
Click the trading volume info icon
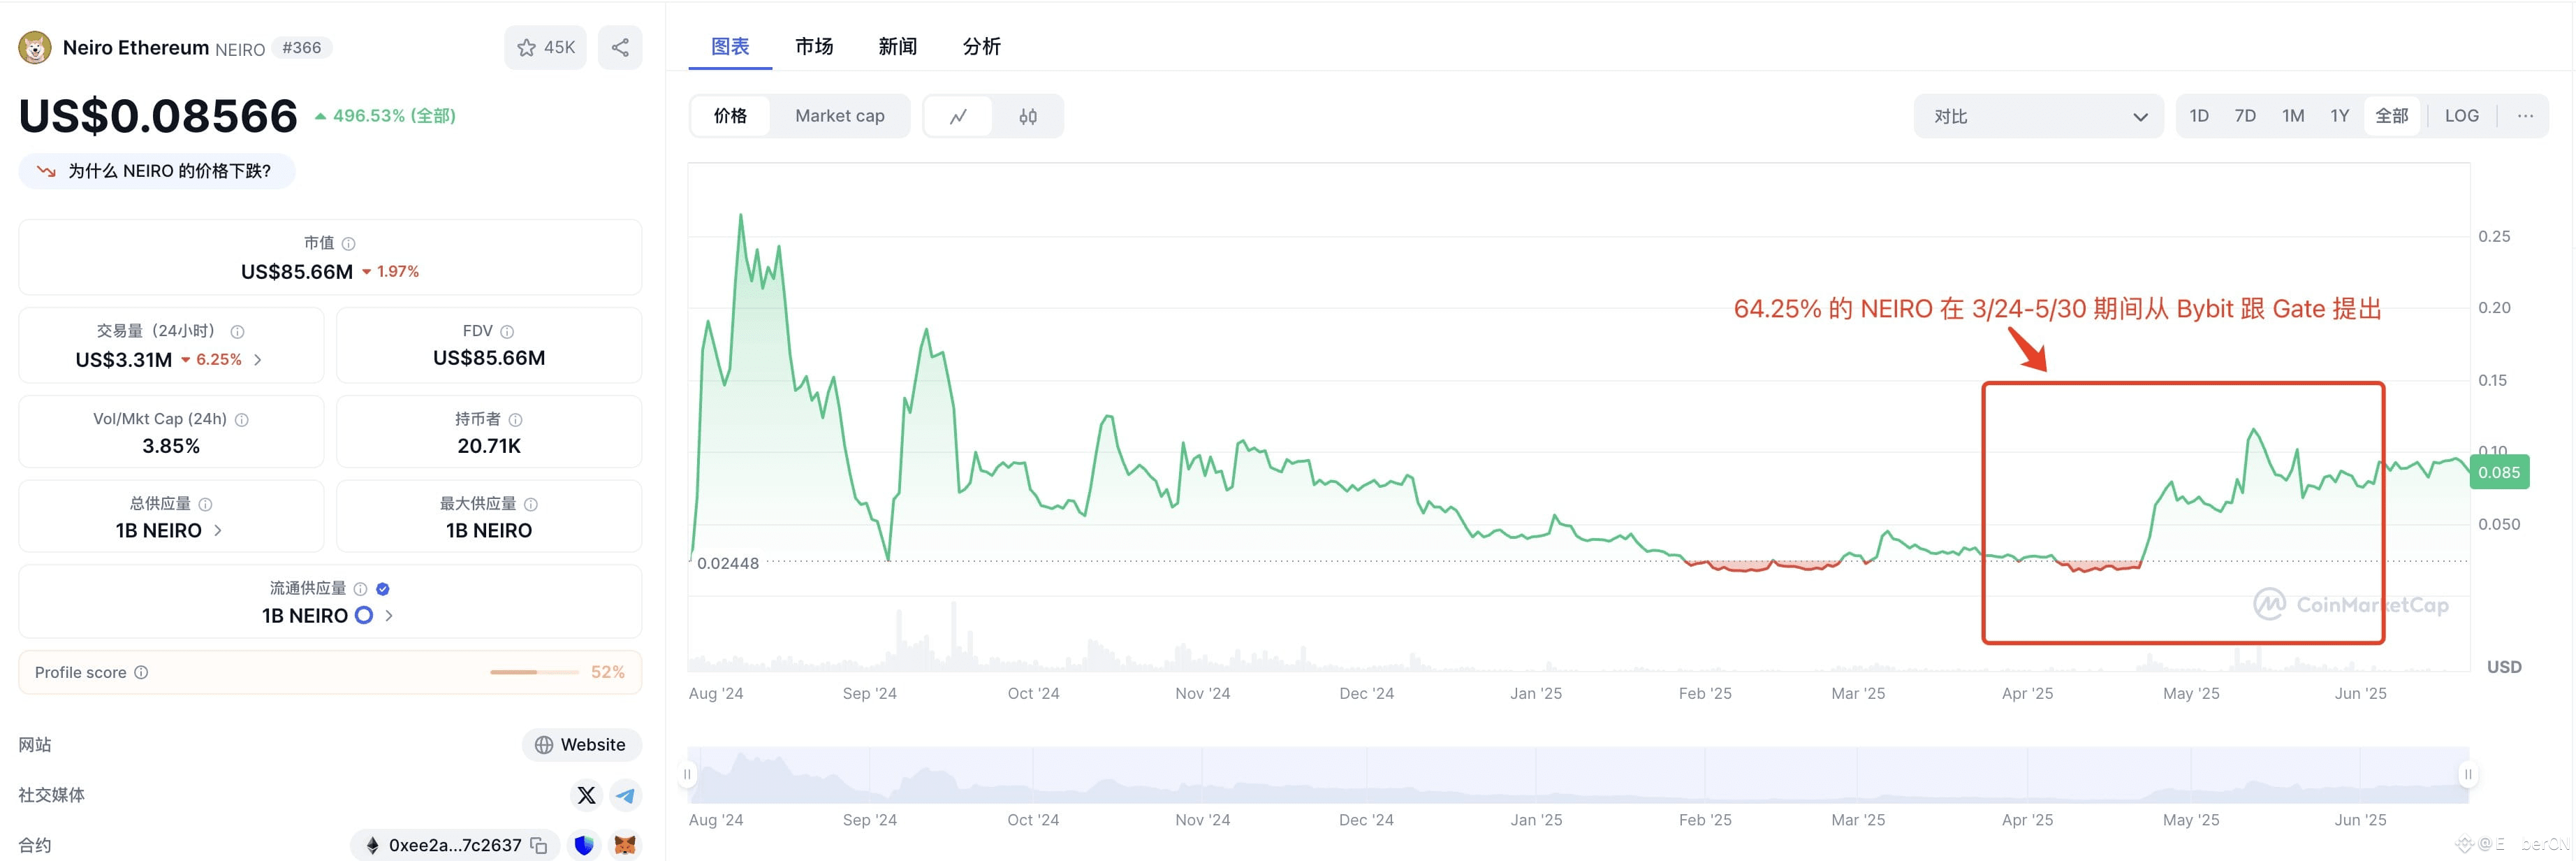point(237,331)
